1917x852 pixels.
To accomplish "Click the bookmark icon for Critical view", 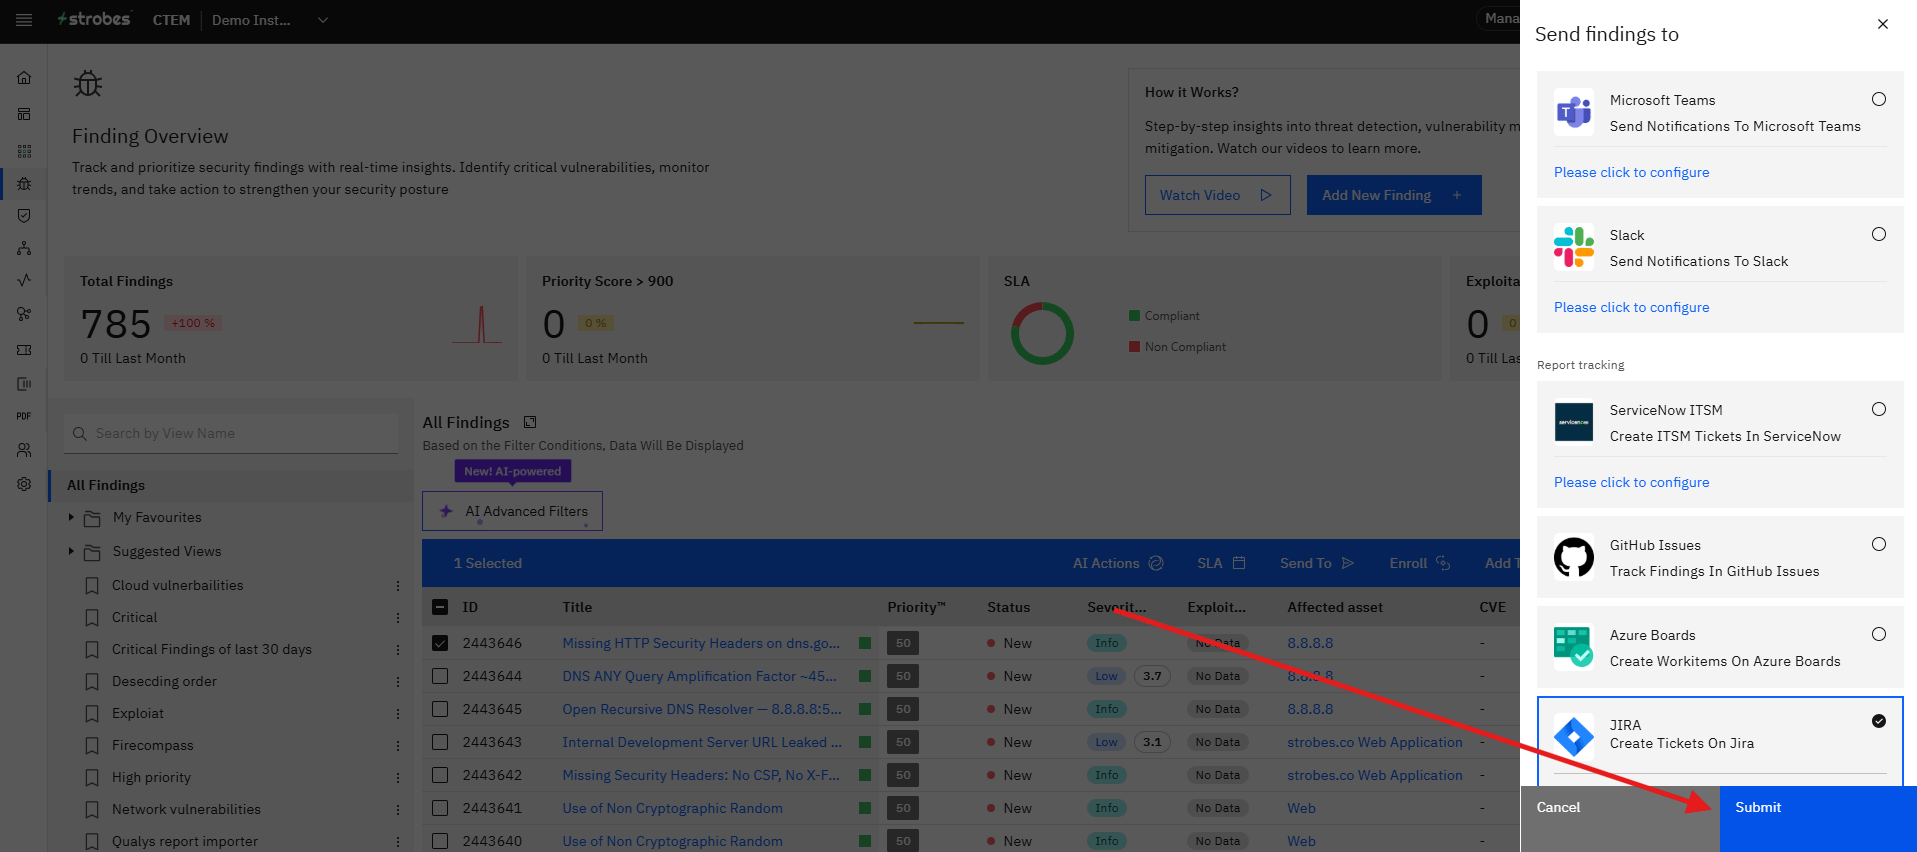I will click(x=92, y=617).
